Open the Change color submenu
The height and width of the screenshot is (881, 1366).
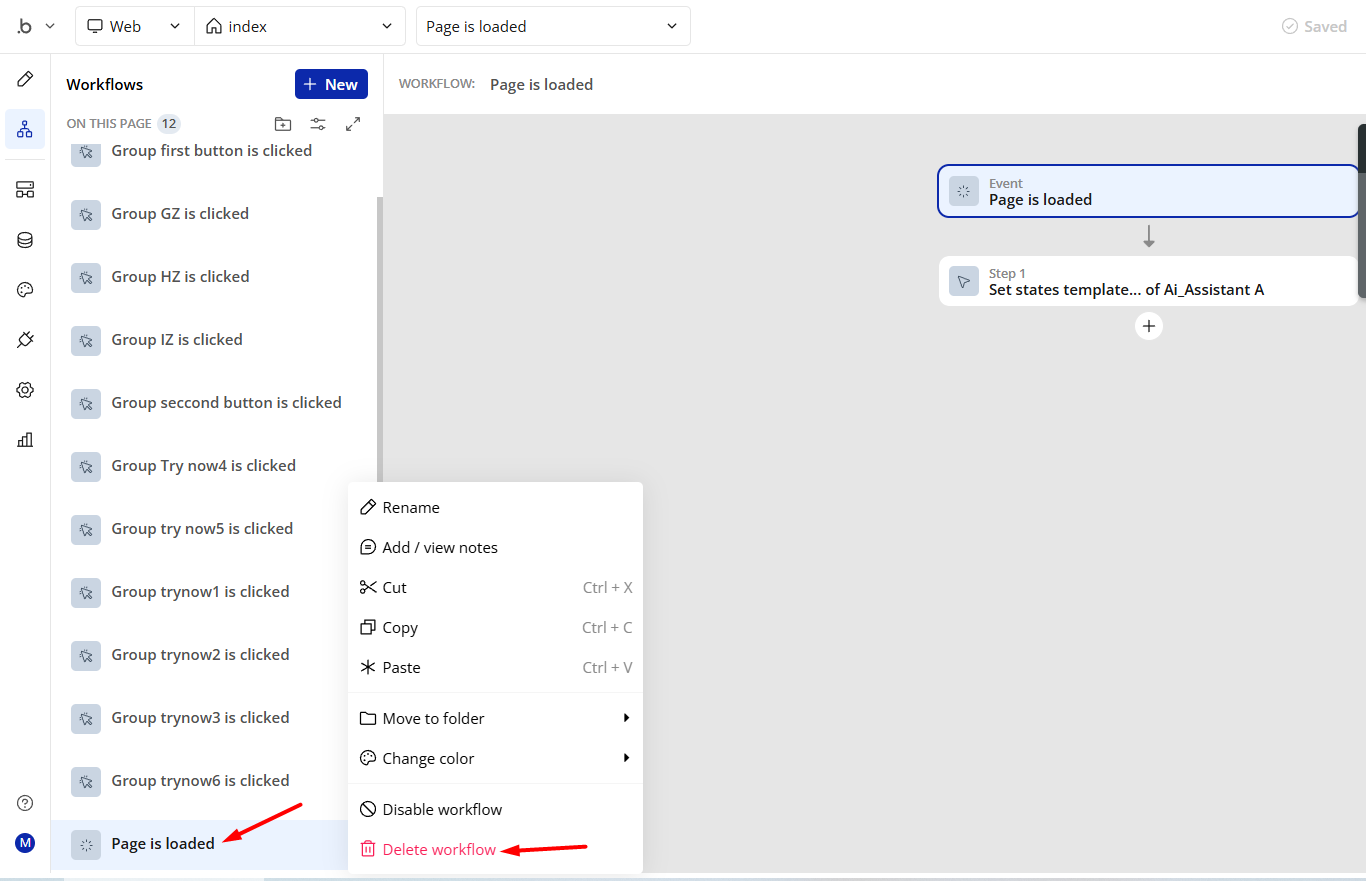pos(494,758)
